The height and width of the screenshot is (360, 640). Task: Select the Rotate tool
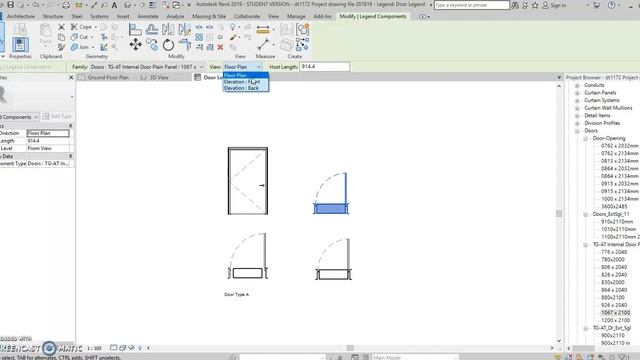(168, 44)
